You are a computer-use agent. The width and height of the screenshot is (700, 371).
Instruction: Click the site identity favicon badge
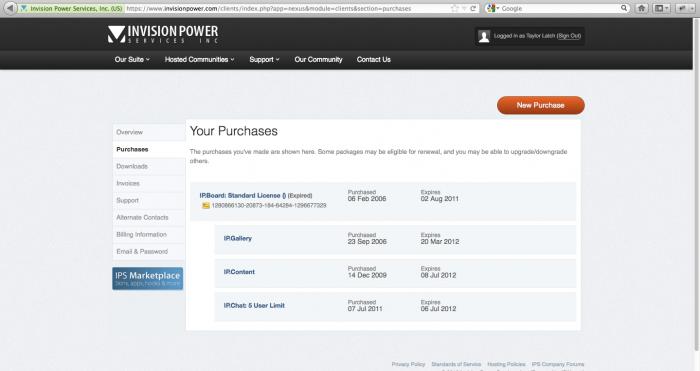(72, 8)
